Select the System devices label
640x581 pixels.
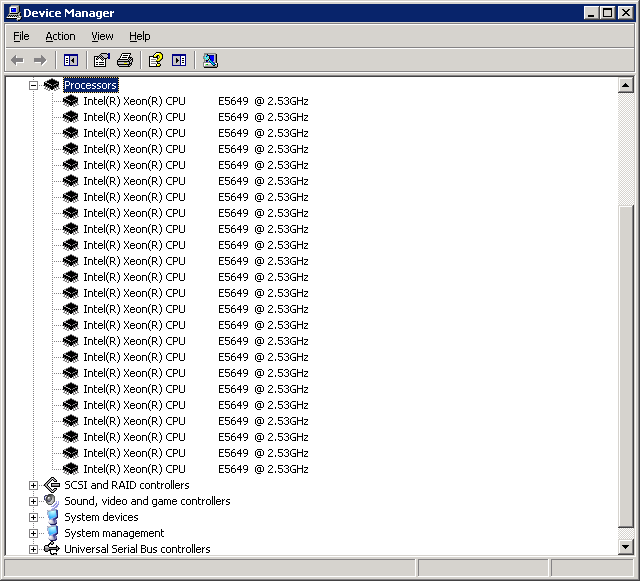click(101, 517)
